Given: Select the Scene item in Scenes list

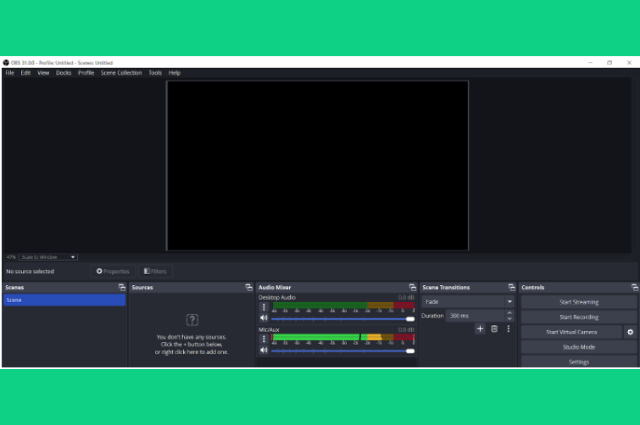Looking at the screenshot, I should click(64, 300).
